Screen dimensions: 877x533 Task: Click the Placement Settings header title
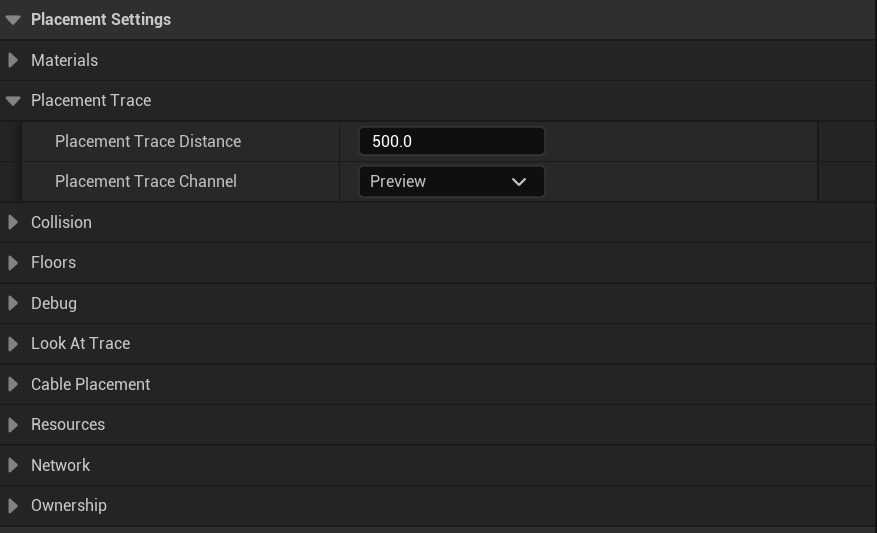(101, 19)
